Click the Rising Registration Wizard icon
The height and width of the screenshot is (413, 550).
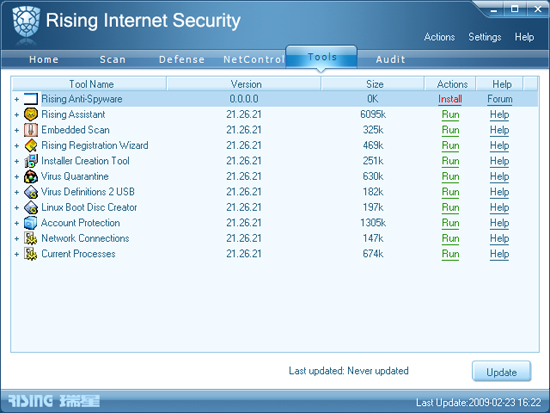31,145
